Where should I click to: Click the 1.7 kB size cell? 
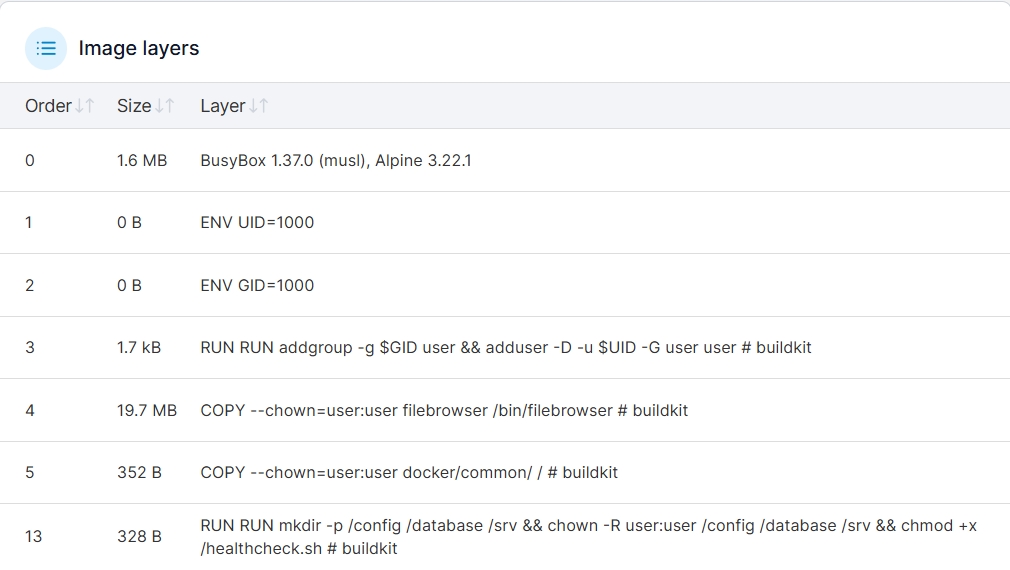pyautogui.click(x=139, y=347)
